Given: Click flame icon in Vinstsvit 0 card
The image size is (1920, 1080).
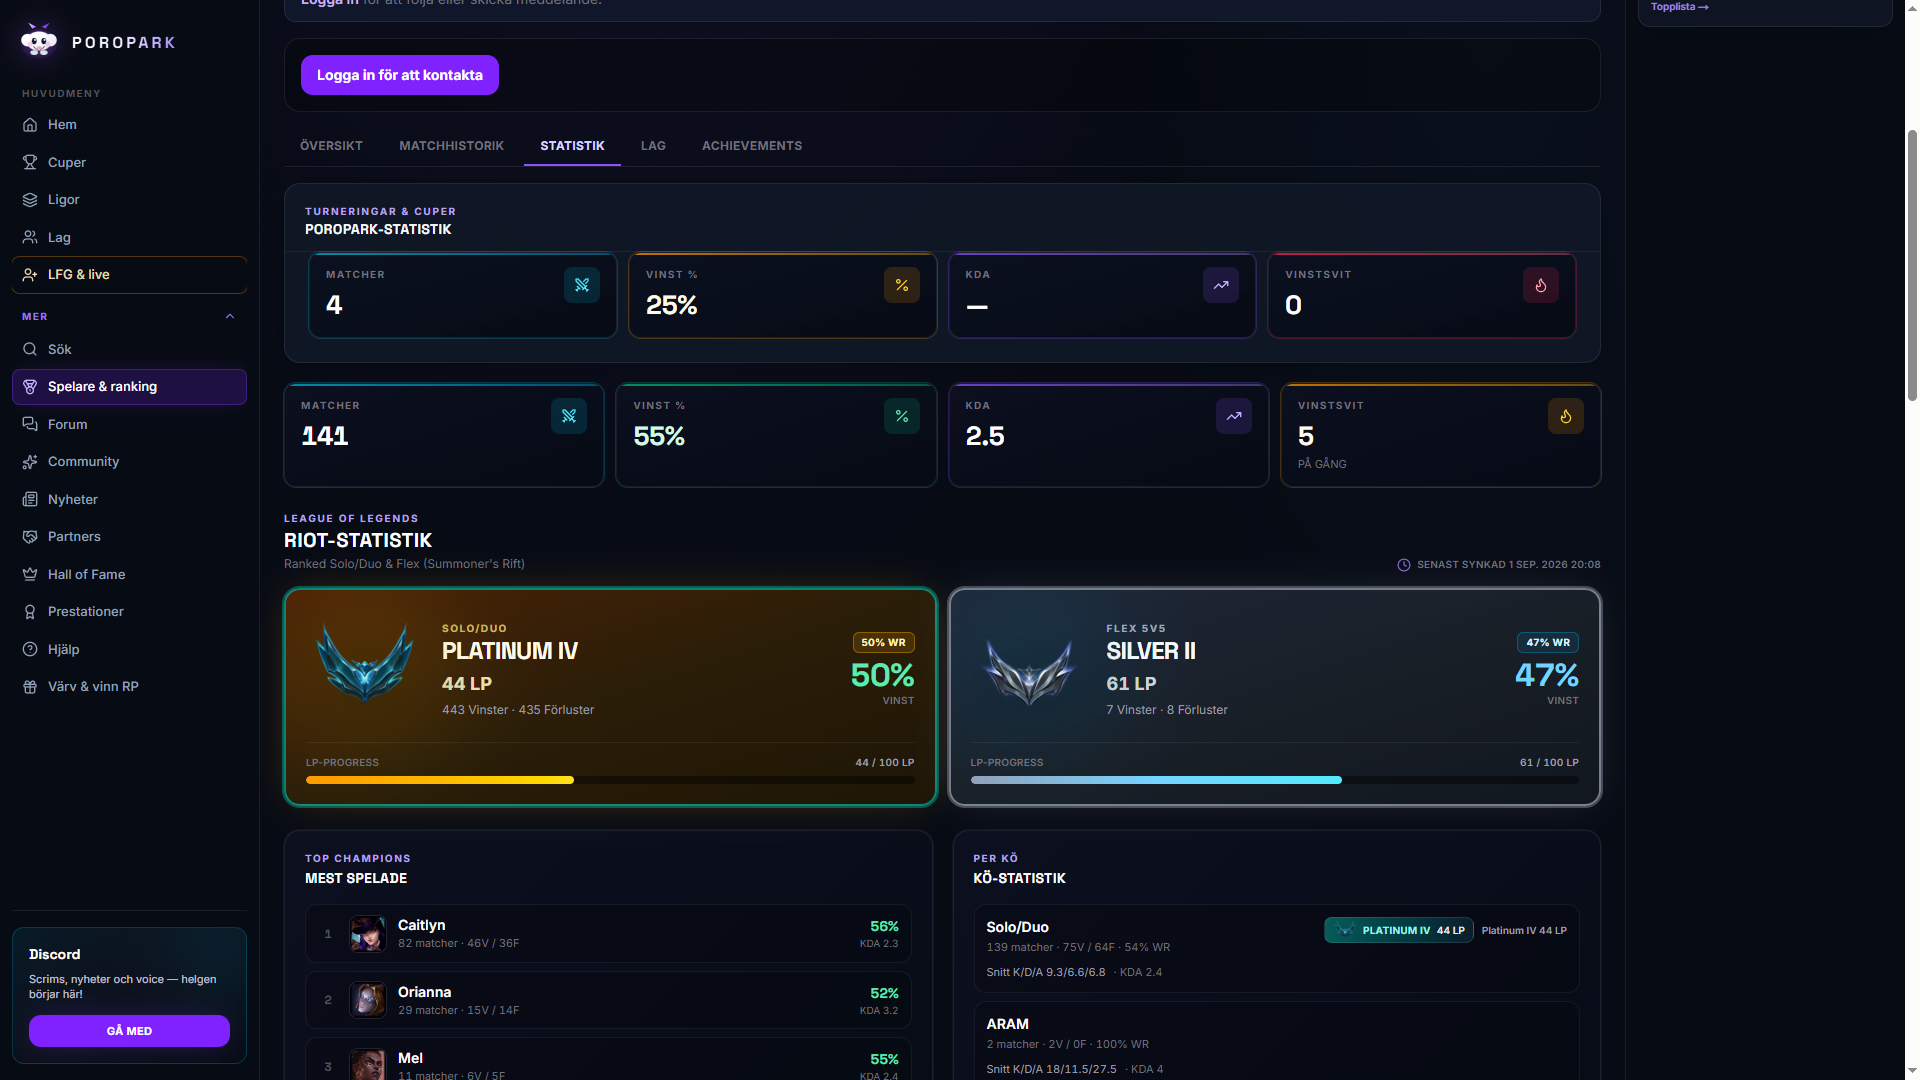Looking at the screenshot, I should [x=1541, y=285].
